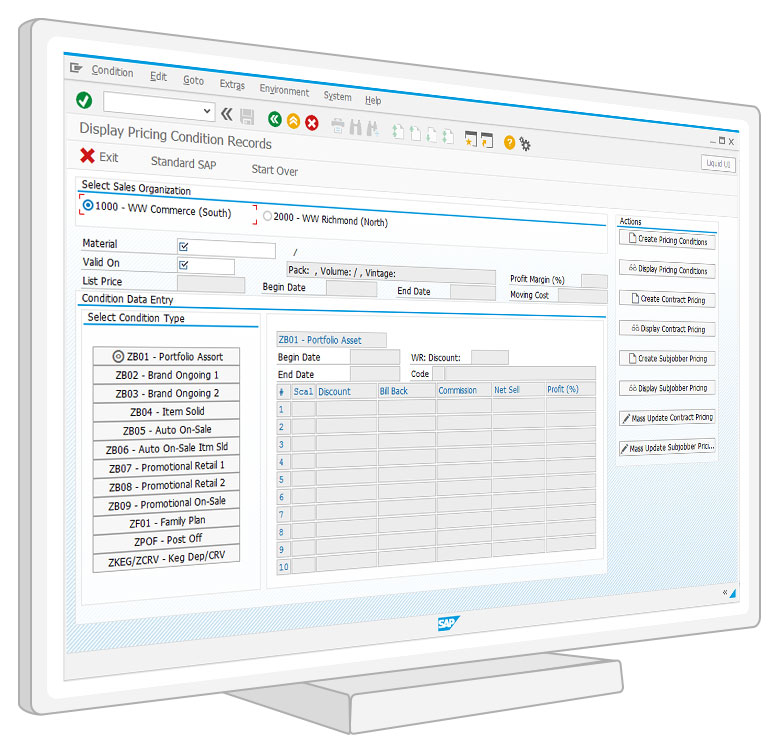Screen dimensions: 773x748
Task: Open Help via the question mark icon
Action: [x=509, y=143]
